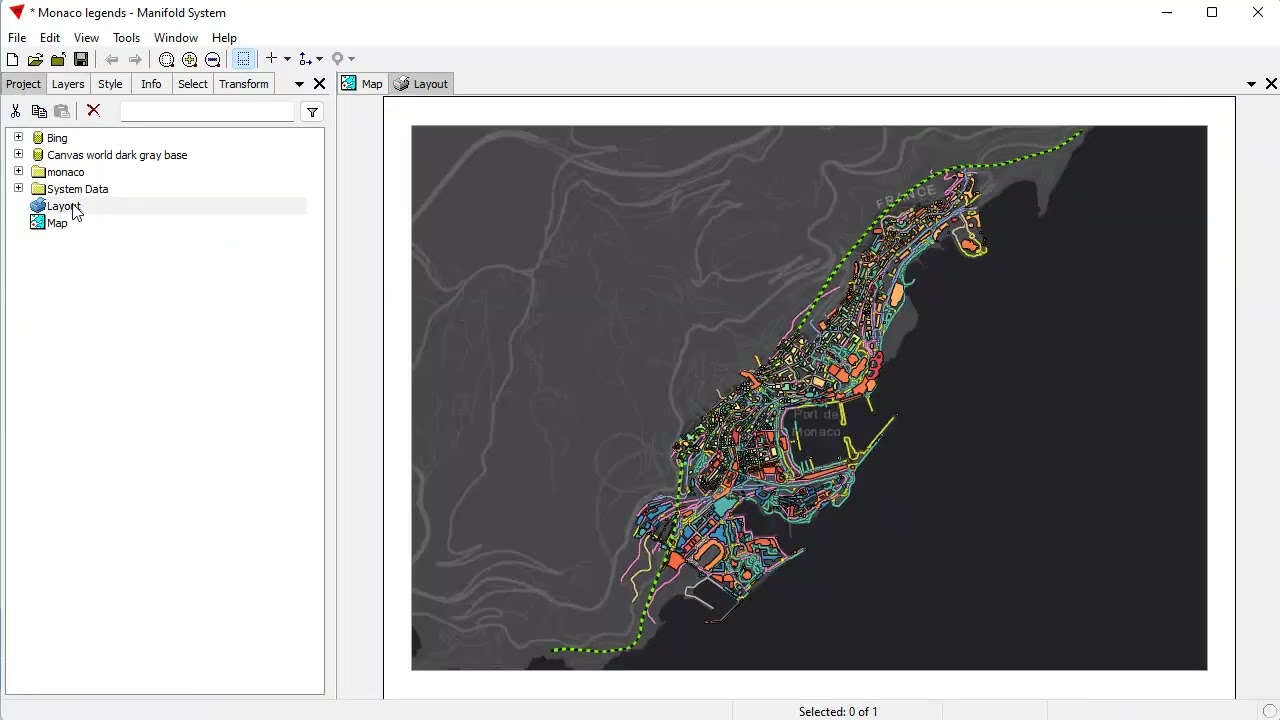Click the Zoom to Fit icon
This screenshot has width=1280, height=720.
166,60
